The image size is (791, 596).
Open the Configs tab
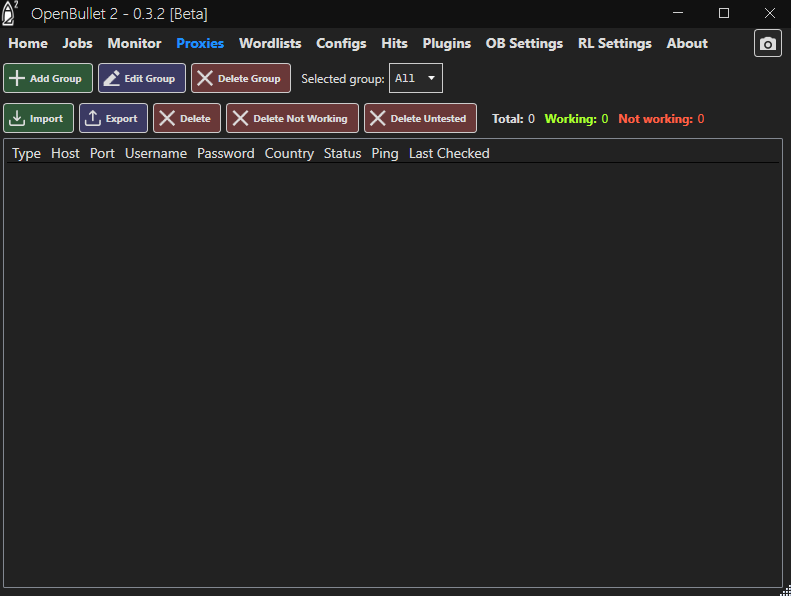pos(341,44)
